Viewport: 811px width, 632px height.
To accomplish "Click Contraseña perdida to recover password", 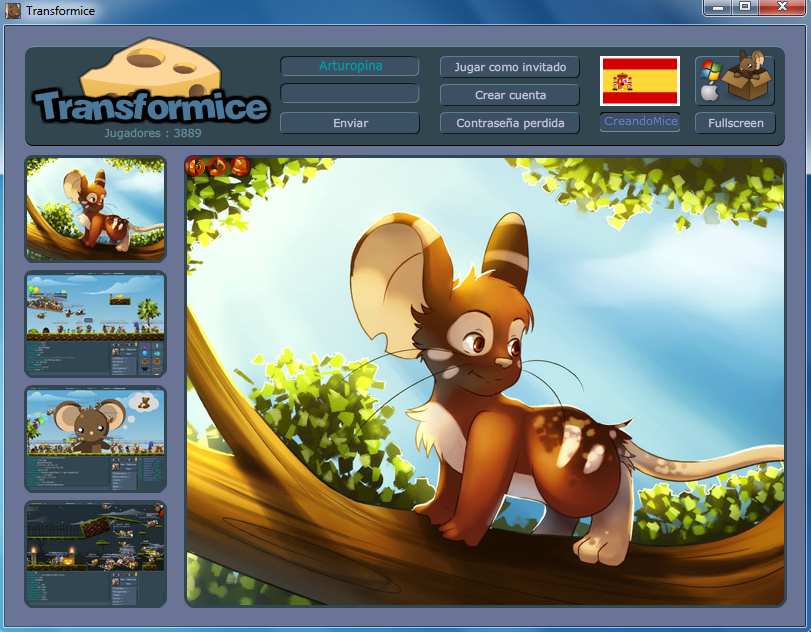I will tap(509, 123).
